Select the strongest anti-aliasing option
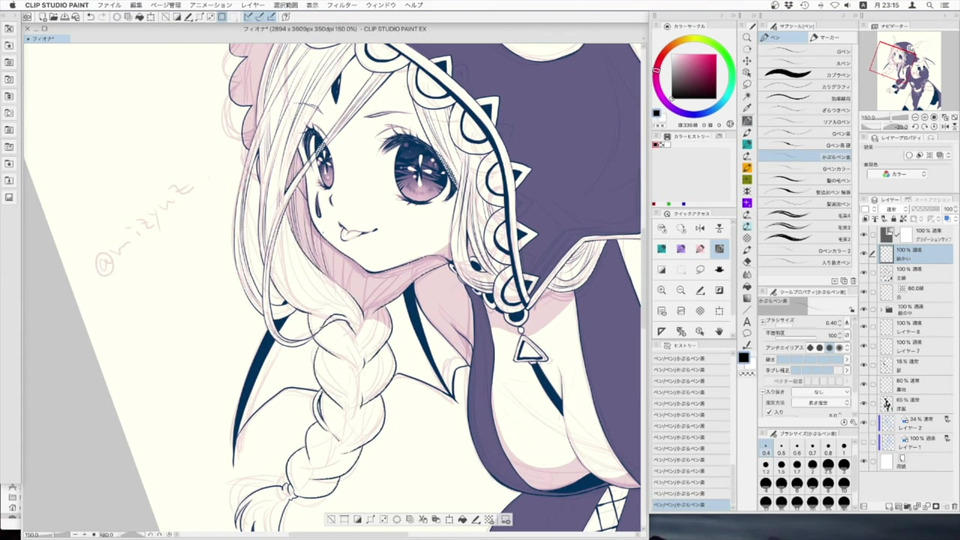This screenshot has width=960, height=540. click(x=839, y=347)
